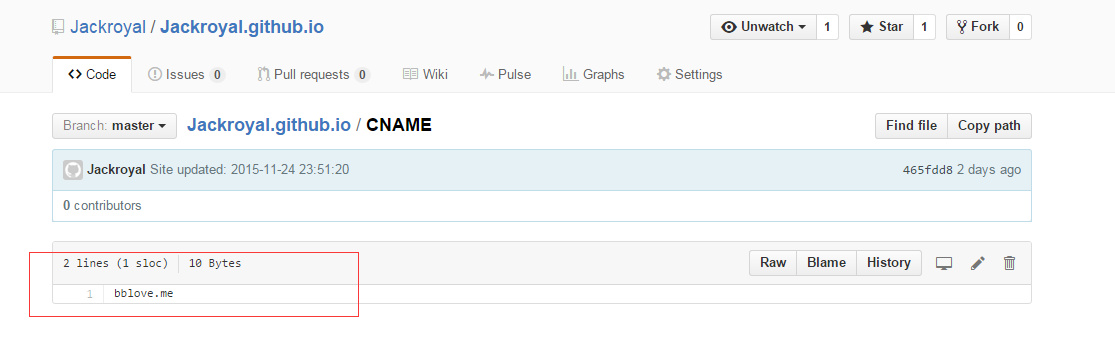This screenshot has height=364, width=1115.
Task: Edit the file with the pencil icon
Action: tap(978, 264)
